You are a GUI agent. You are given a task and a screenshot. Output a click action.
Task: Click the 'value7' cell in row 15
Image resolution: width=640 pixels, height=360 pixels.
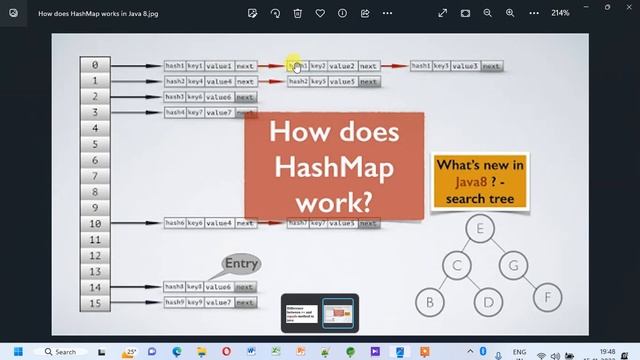click(219, 302)
